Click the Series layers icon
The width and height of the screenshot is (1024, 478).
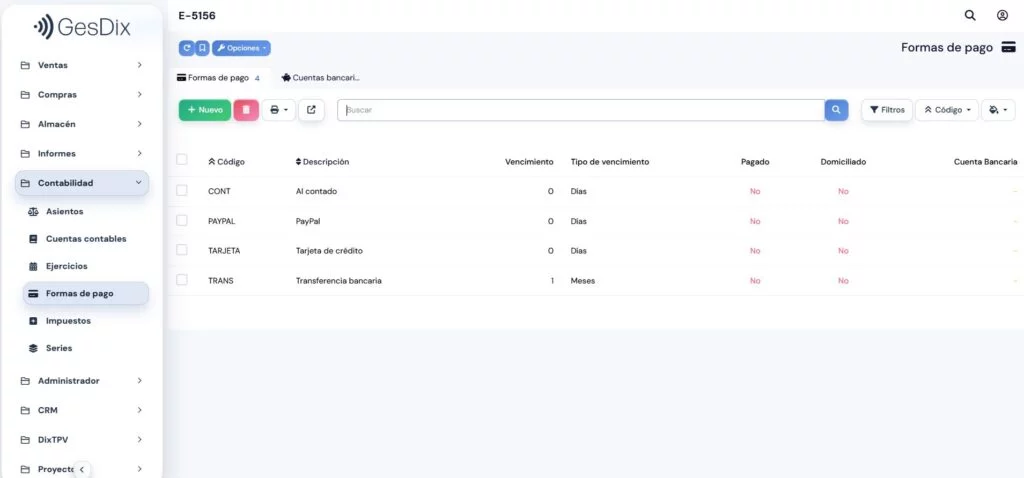[33, 349]
